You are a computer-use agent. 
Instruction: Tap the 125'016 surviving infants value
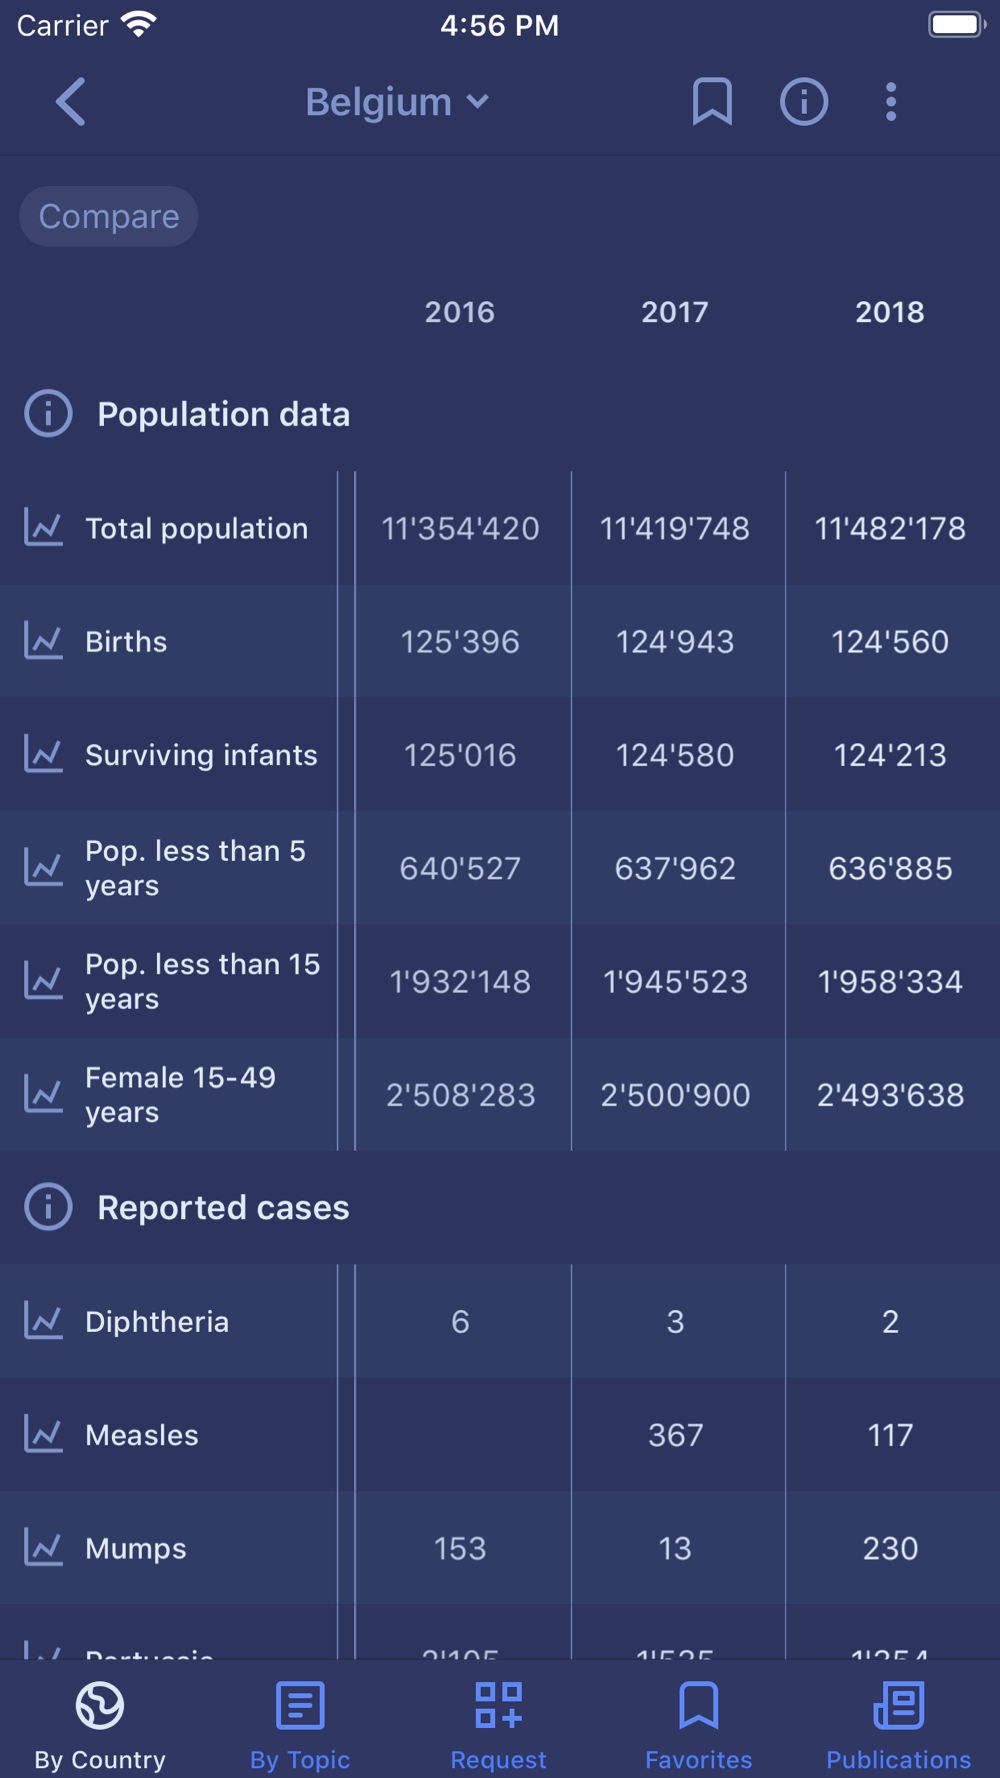click(x=460, y=755)
